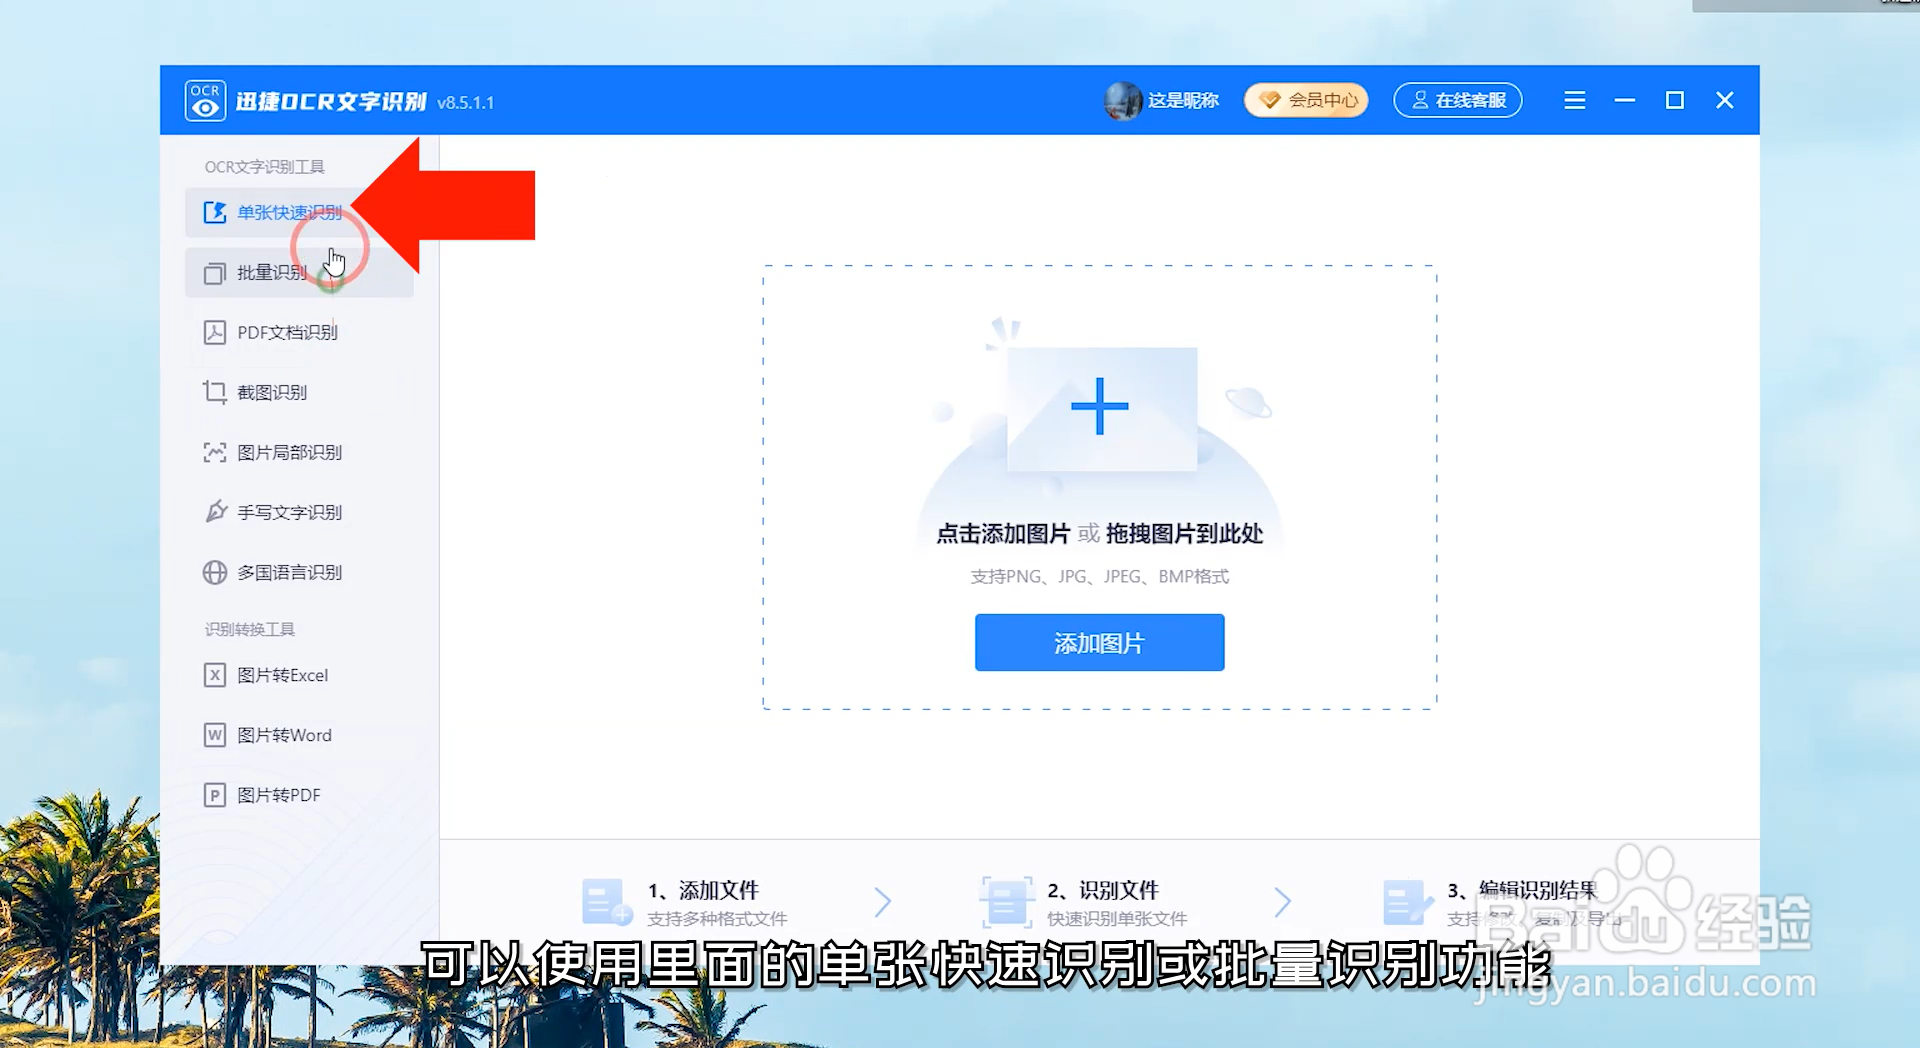Click the 2、识别文件 step label
Viewport: 1920px width, 1048px height.
point(1103,890)
